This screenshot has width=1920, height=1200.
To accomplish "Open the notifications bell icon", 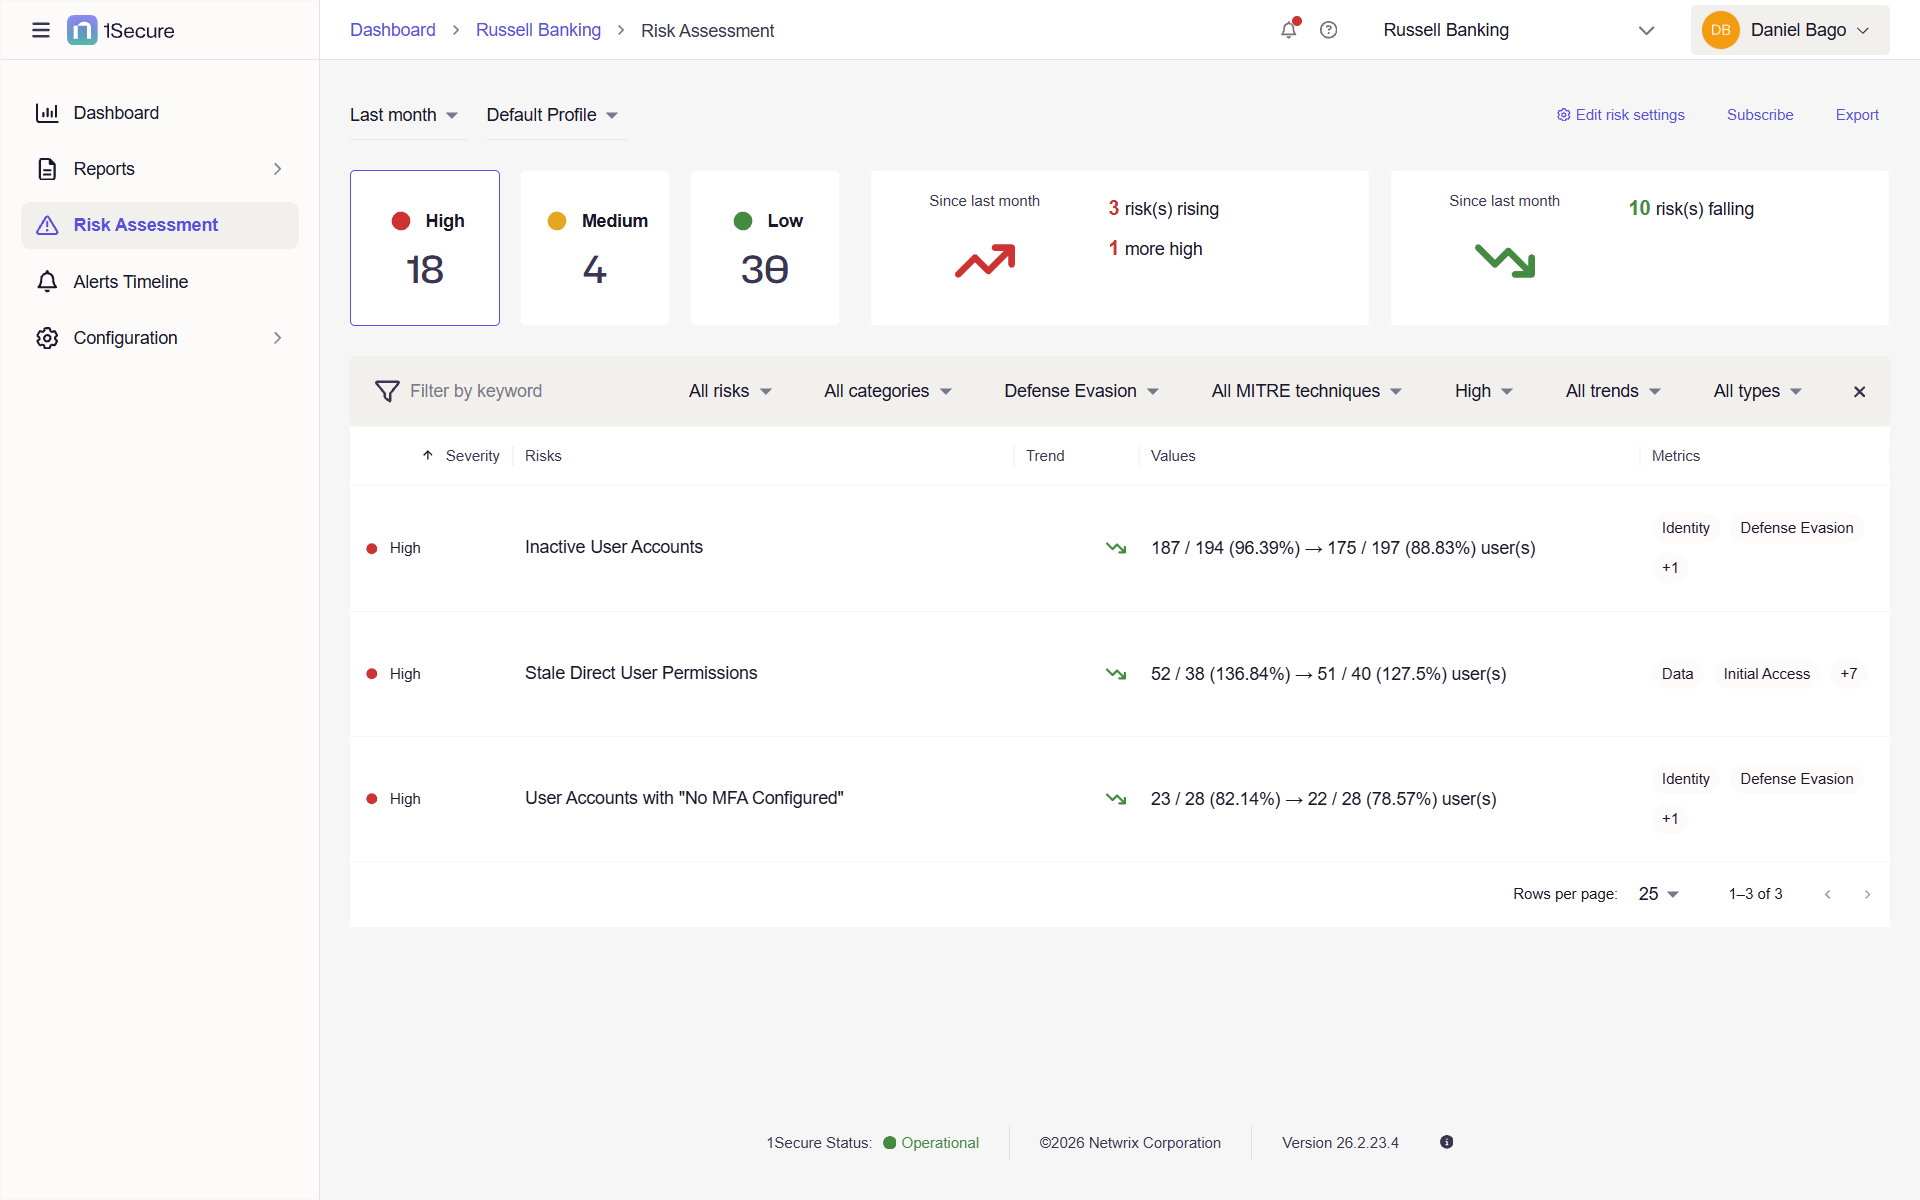I will tap(1289, 30).
